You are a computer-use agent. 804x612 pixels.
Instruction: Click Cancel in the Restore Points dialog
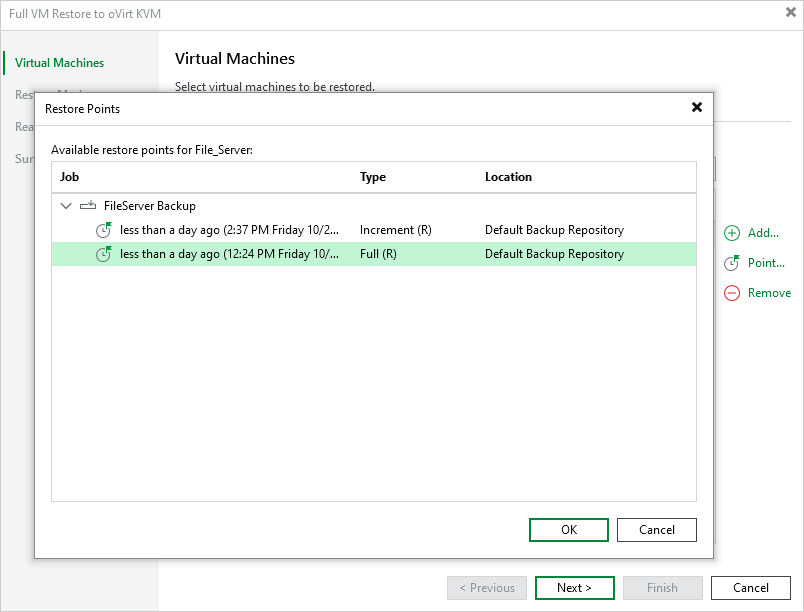[x=656, y=529]
